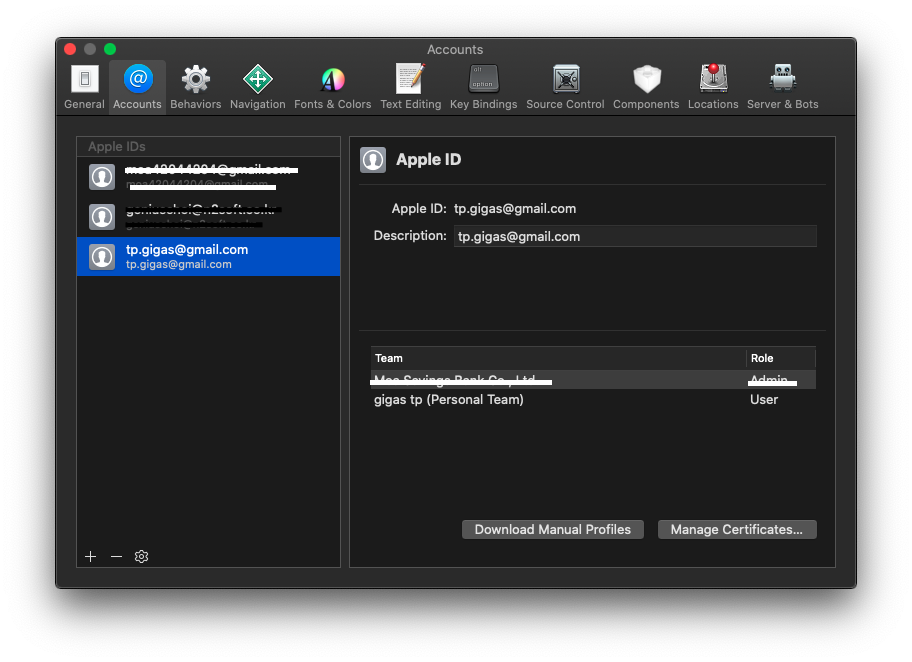Open Behaviors gear icon preferences

[x=195, y=87]
